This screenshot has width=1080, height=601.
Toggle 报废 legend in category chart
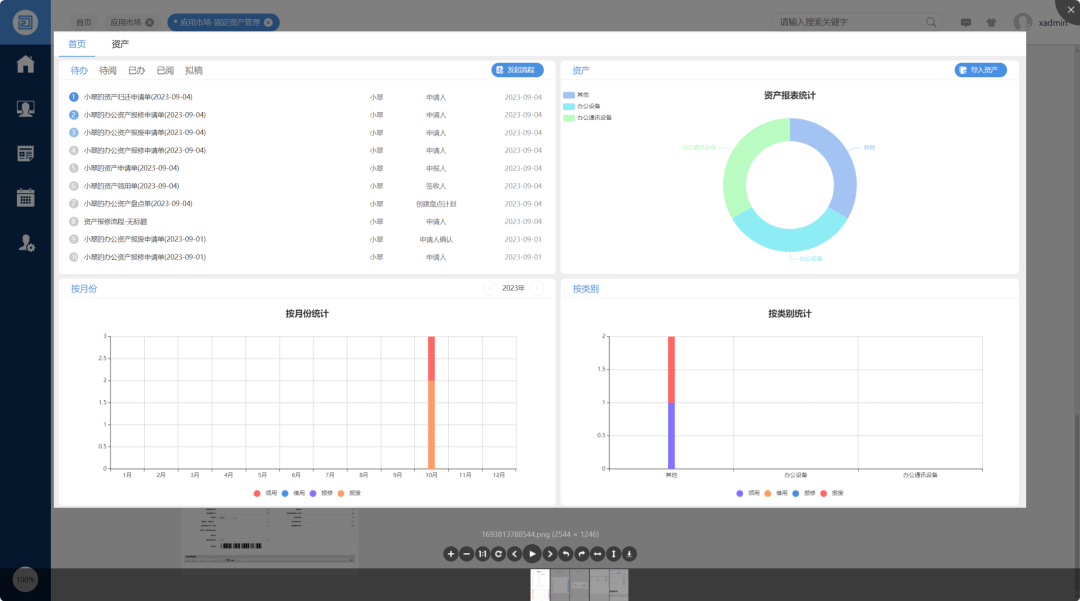coord(831,493)
